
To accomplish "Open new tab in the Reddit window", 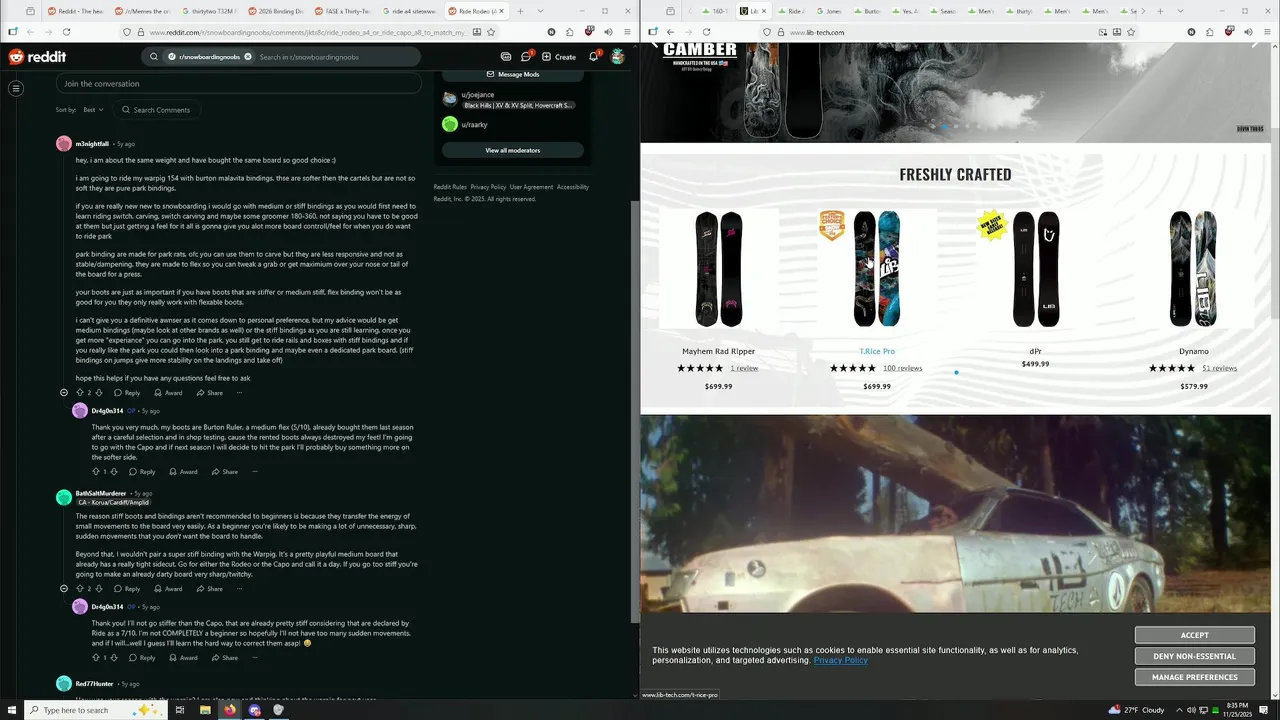I will pyautogui.click(x=521, y=11).
